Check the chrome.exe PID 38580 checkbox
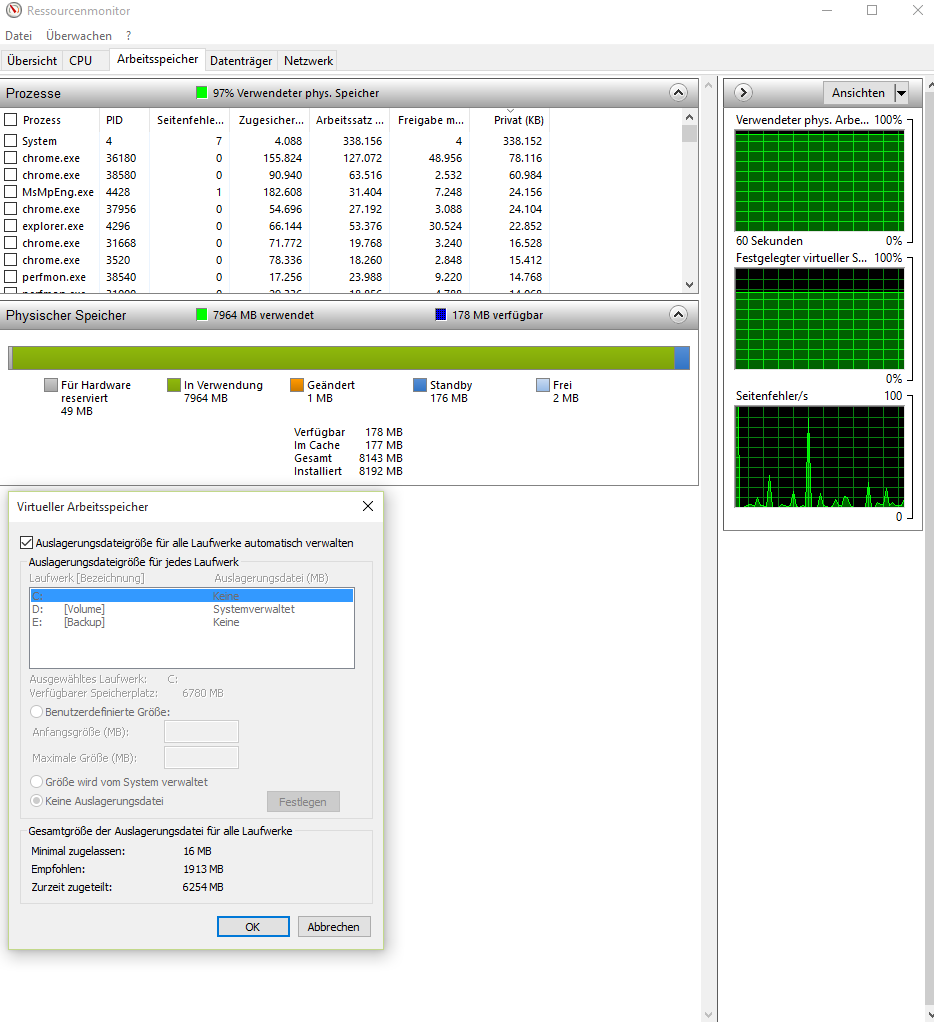 (x=10, y=175)
